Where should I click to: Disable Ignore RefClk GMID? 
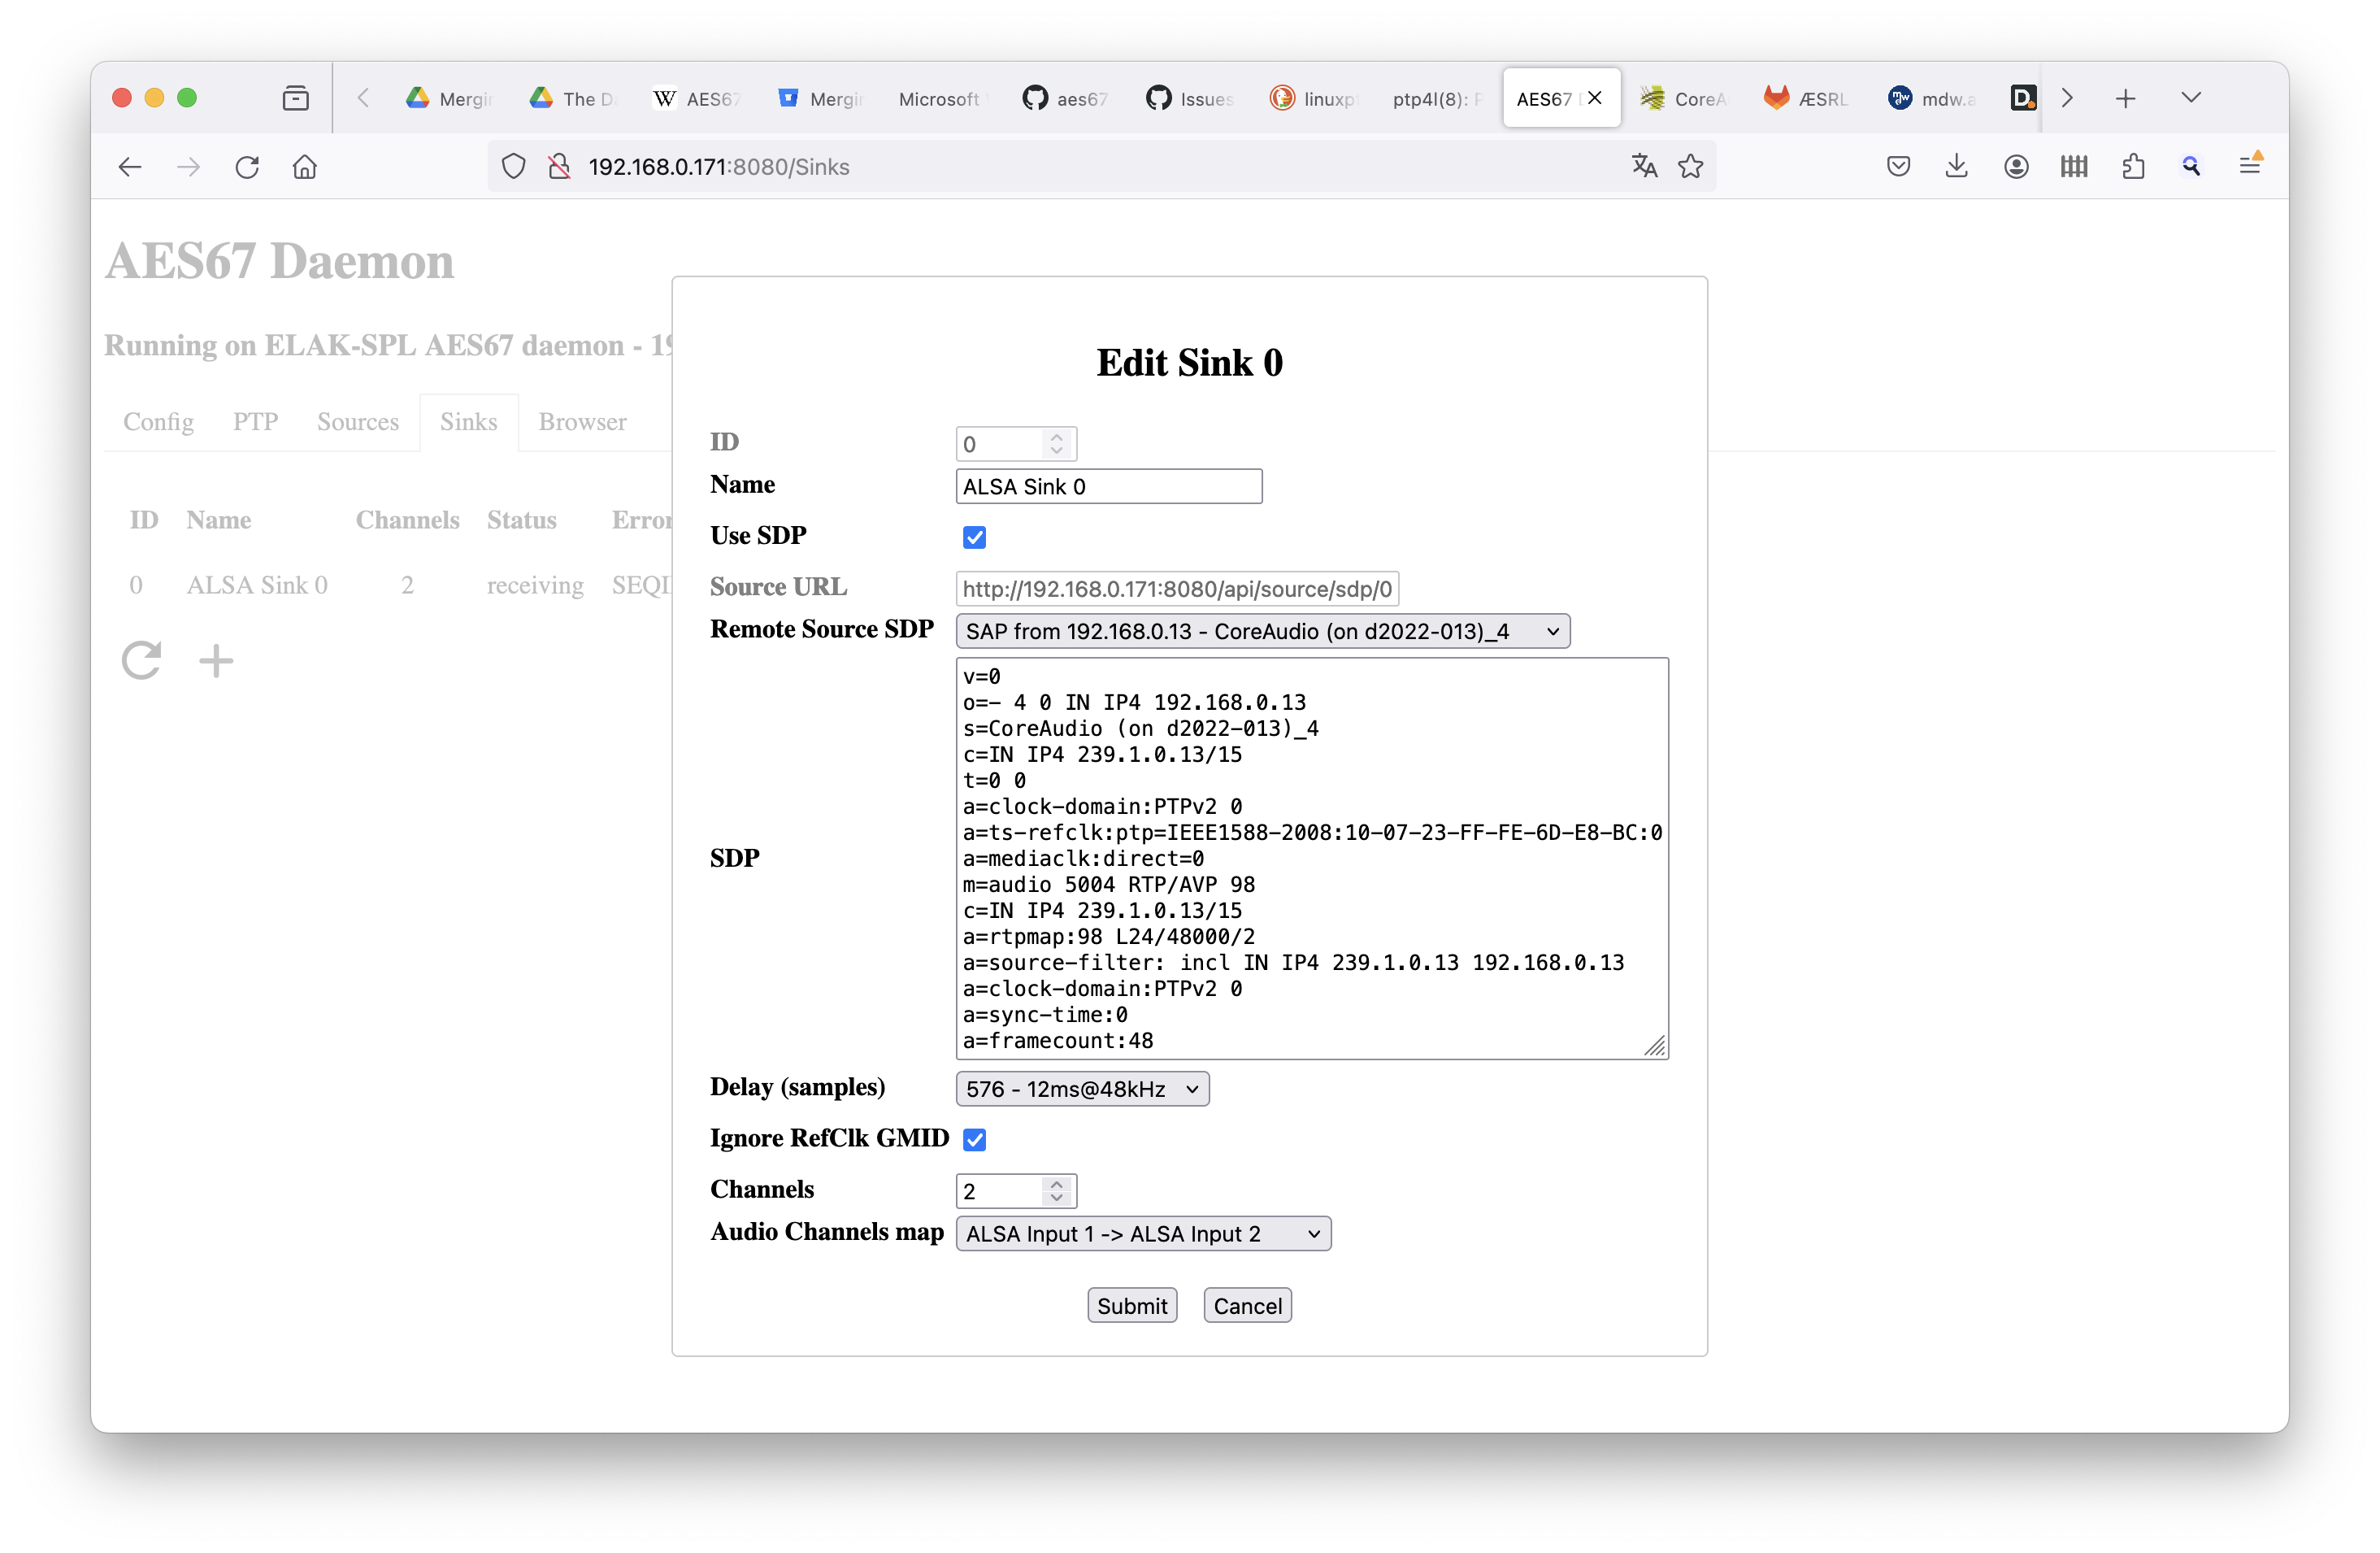[974, 1139]
